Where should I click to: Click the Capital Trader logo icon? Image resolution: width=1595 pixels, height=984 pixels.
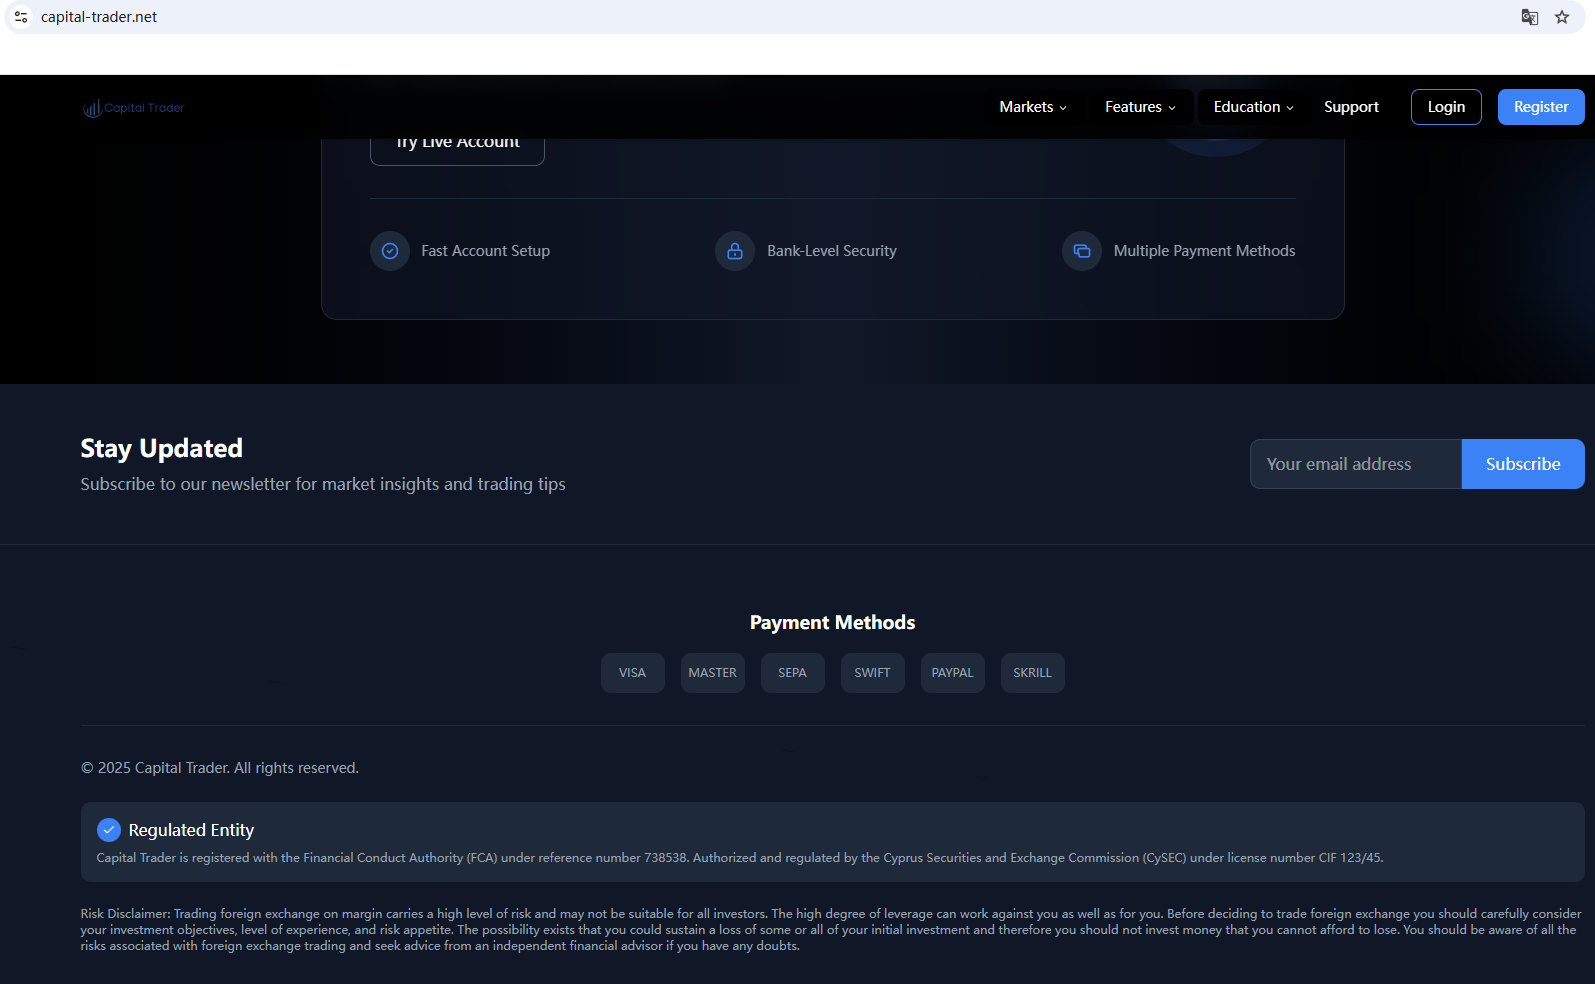pyautogui.click(x=92, y=108)
